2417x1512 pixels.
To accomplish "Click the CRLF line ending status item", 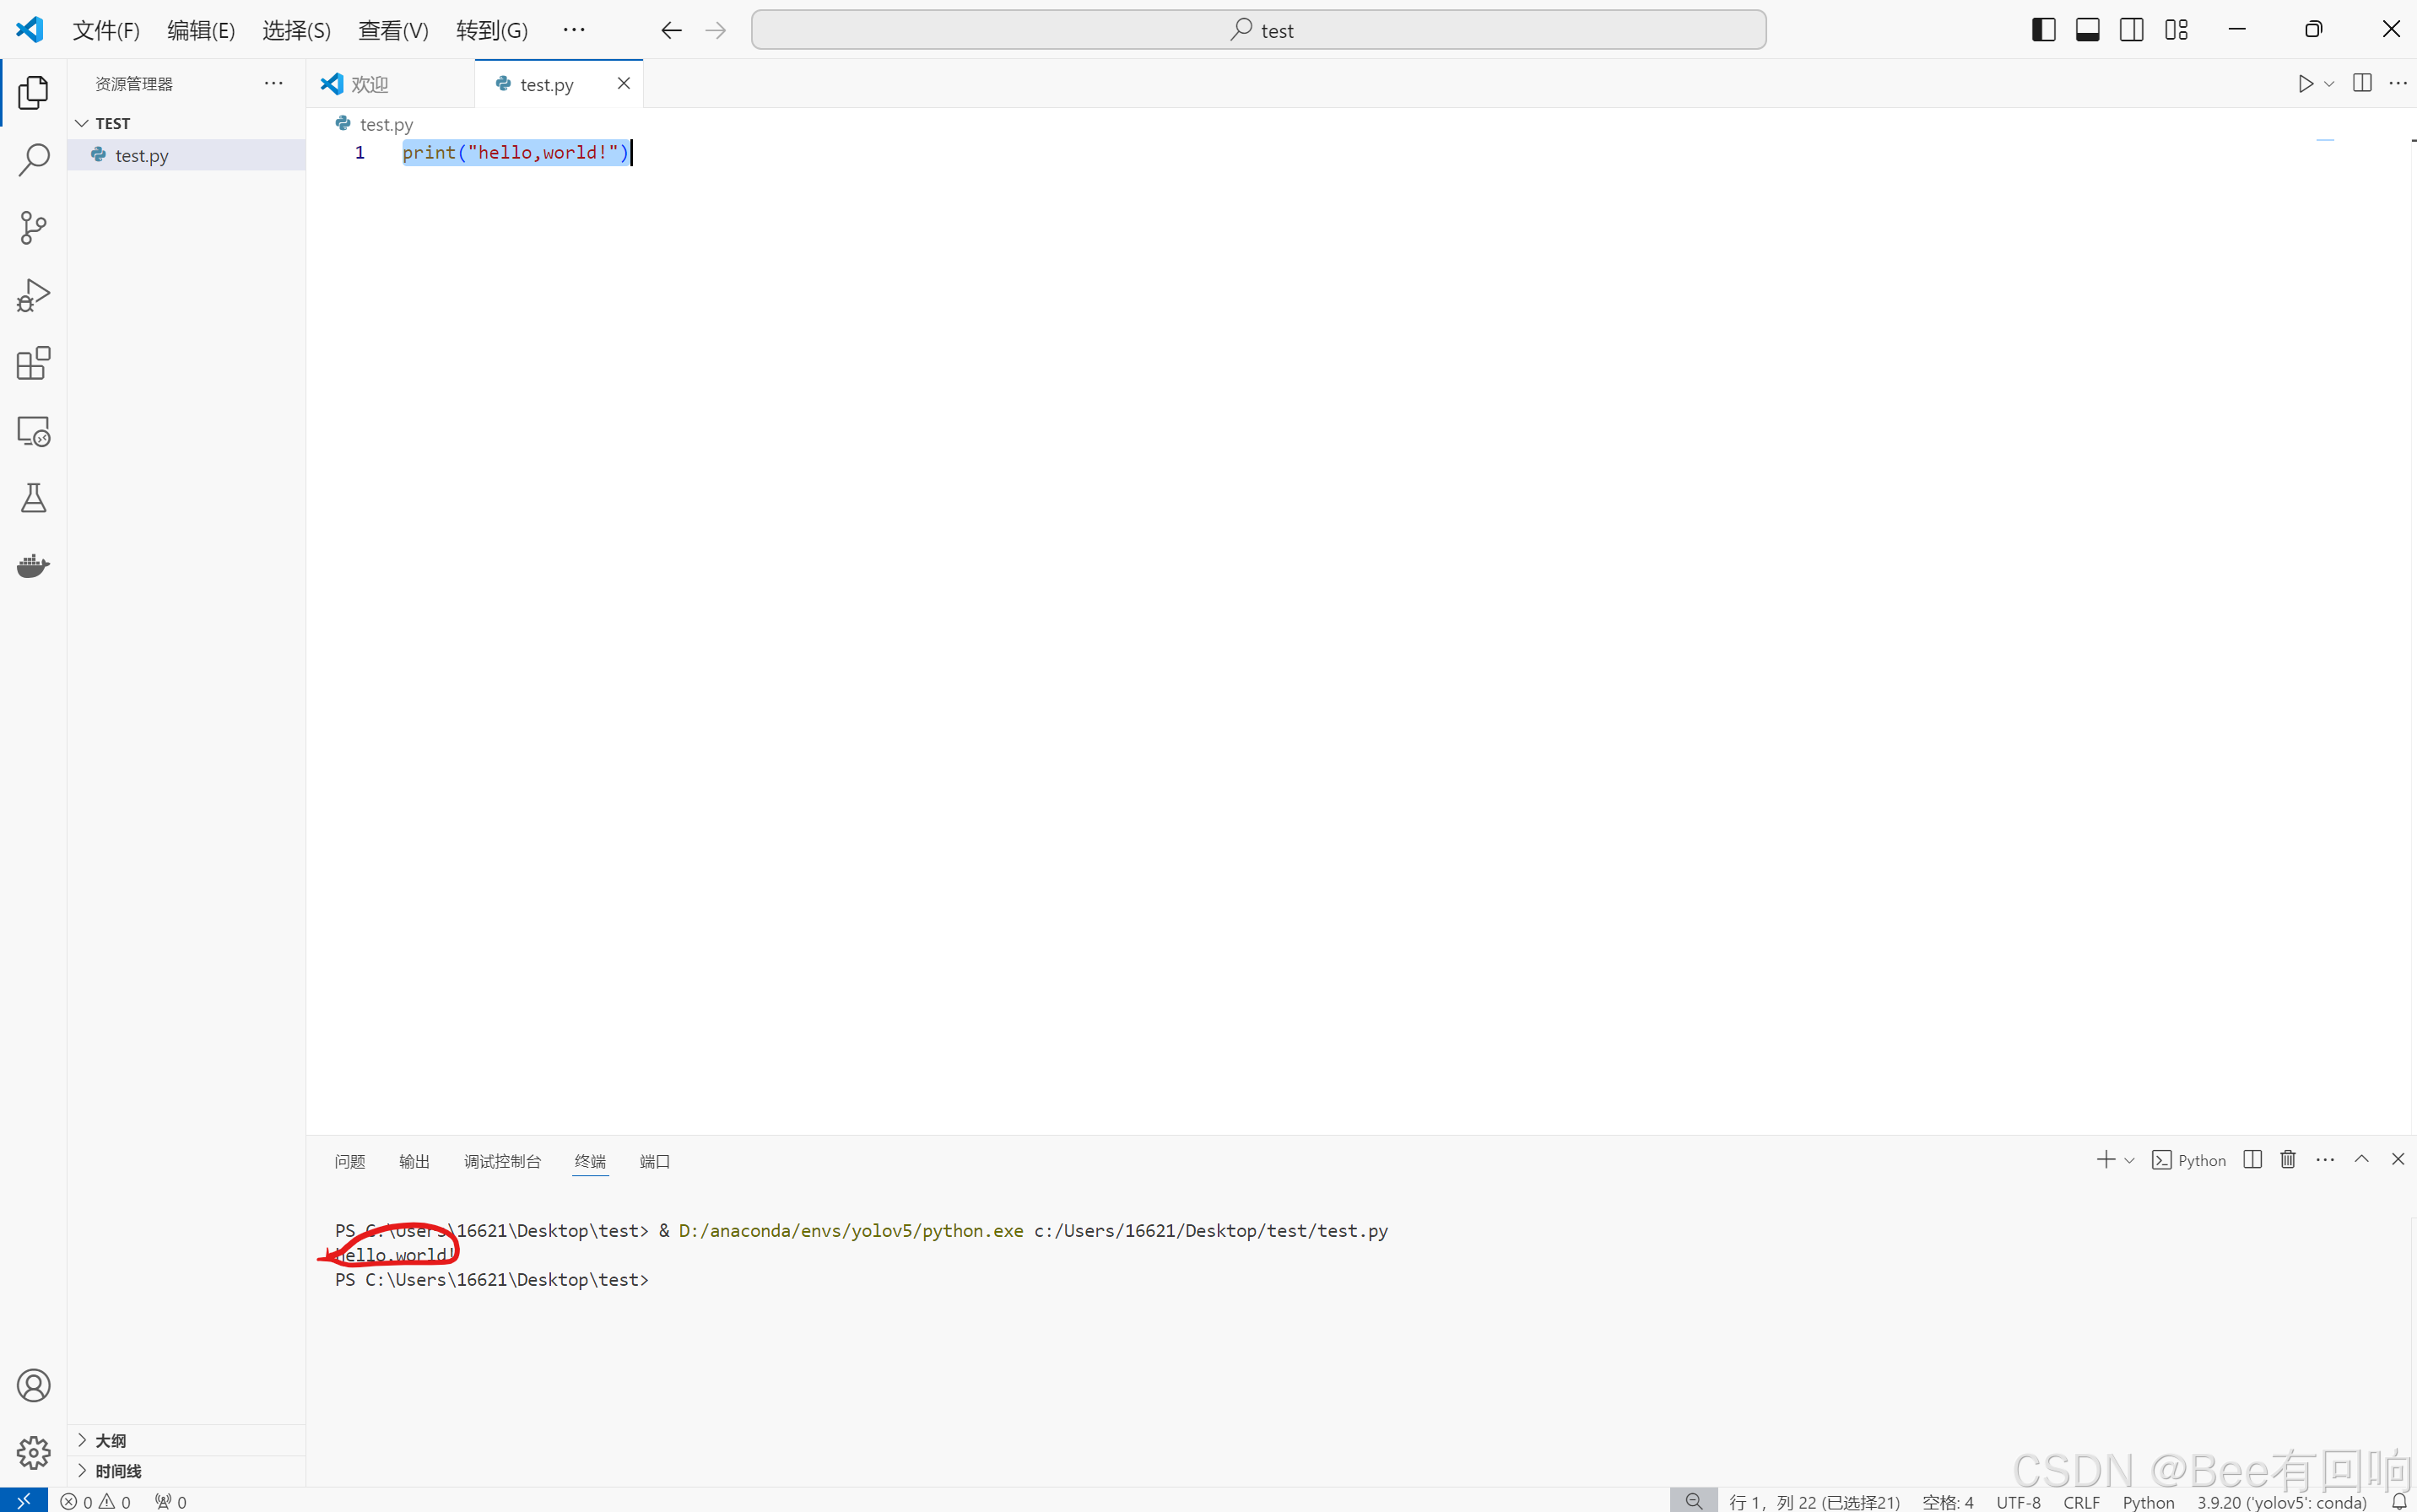I will point(2081,1502).
